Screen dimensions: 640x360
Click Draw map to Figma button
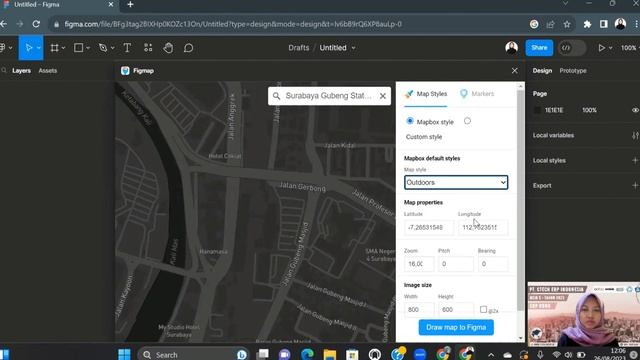[x=456, y=327]
